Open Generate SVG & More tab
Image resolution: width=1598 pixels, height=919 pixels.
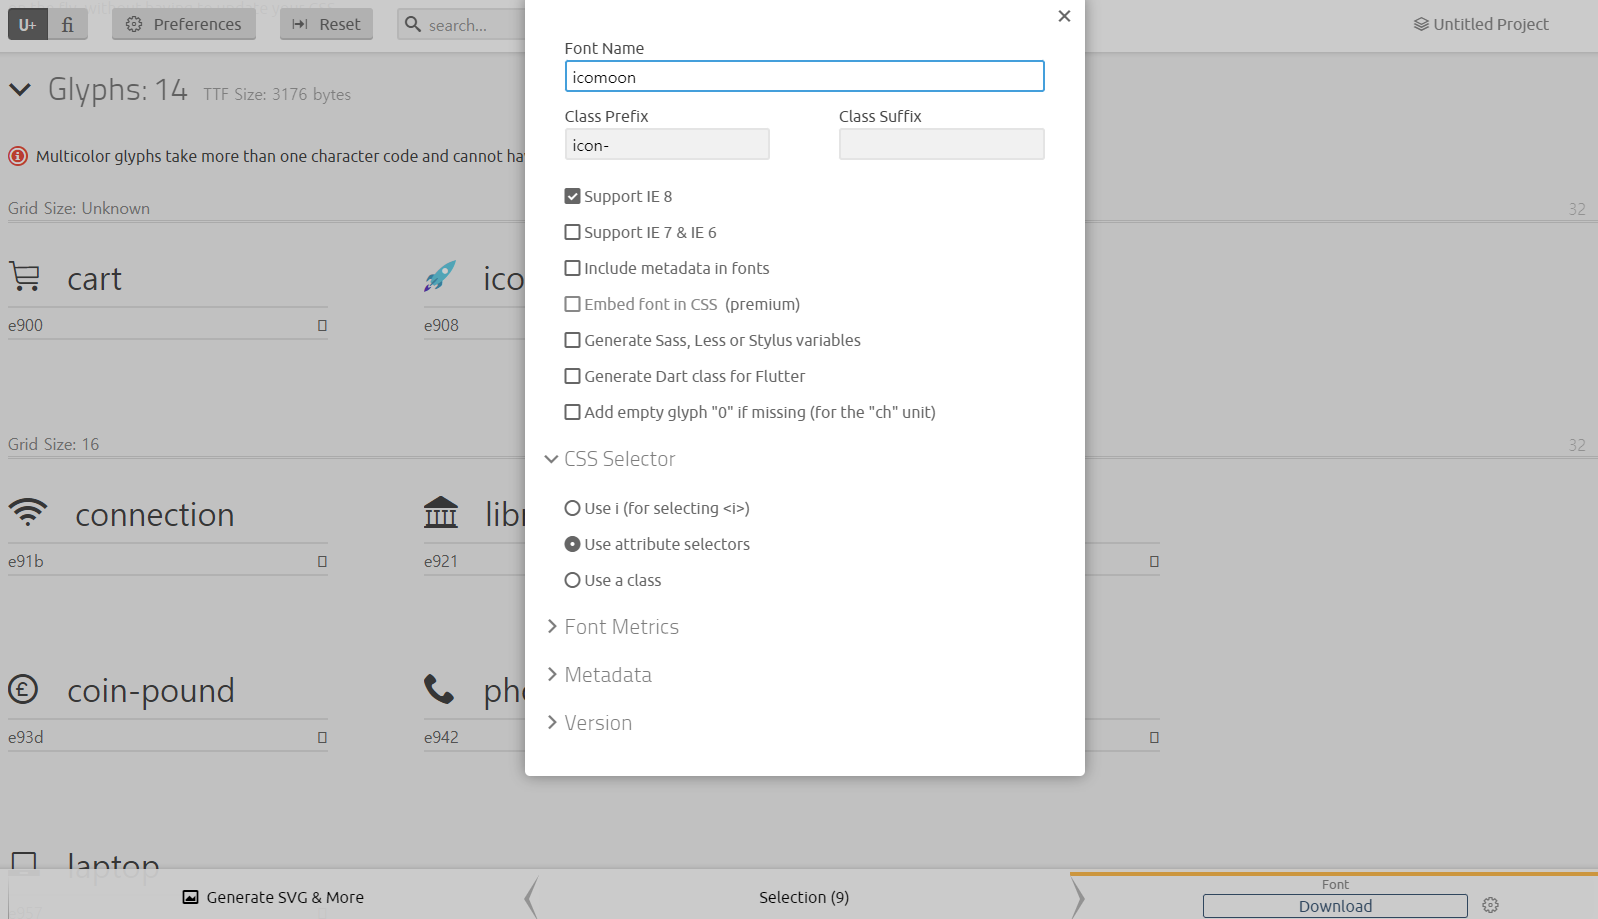272,897
